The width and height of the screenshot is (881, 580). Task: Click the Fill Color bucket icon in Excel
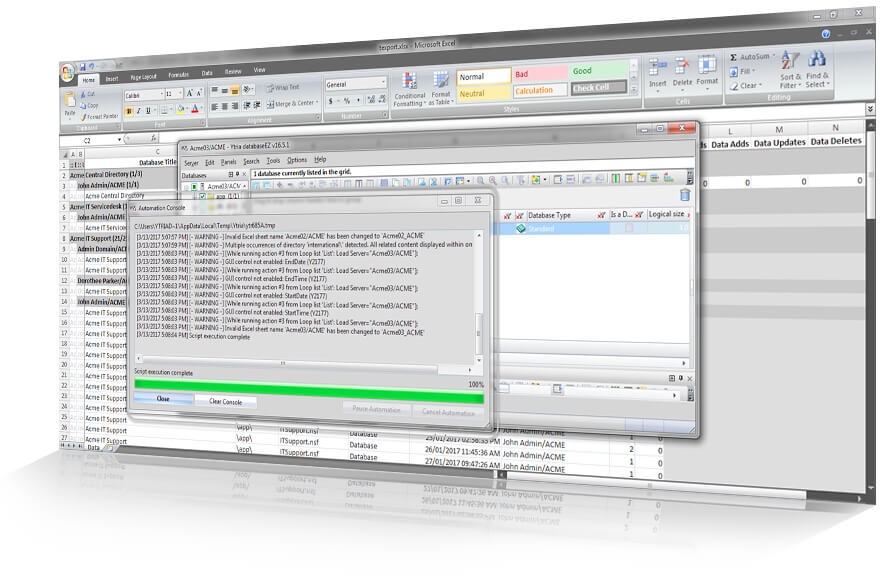[181, 109]
